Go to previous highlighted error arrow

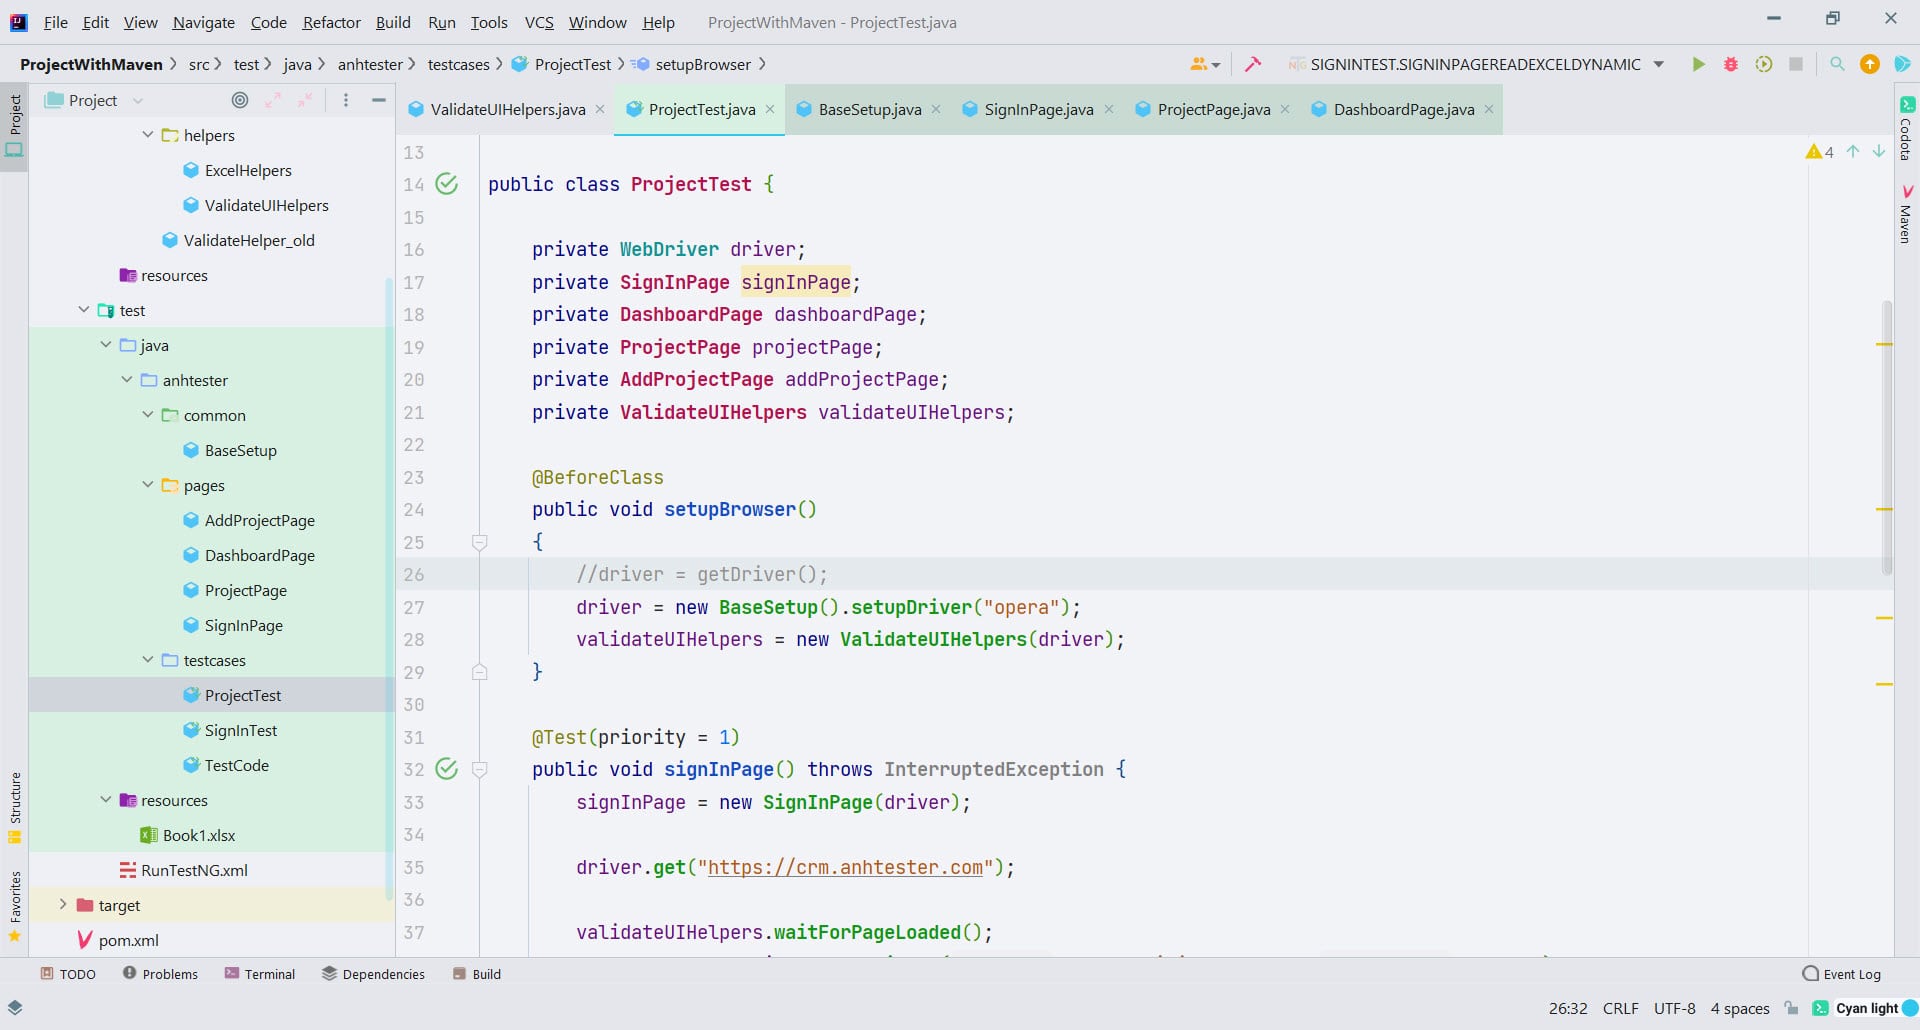(x=1853, y=152)
